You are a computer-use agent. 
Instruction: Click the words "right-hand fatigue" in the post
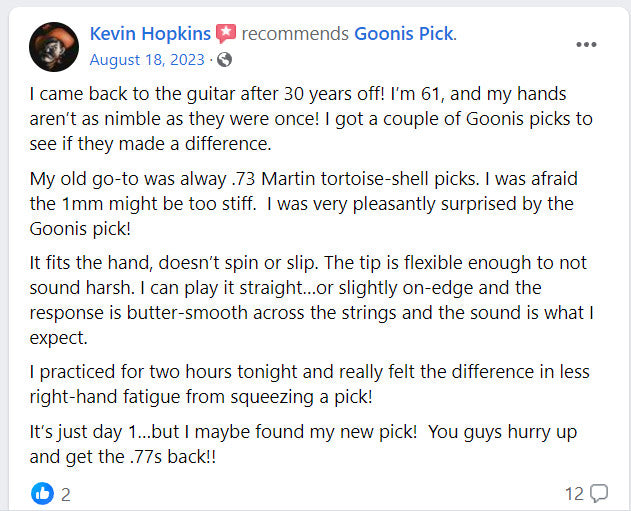pos(100,396)
